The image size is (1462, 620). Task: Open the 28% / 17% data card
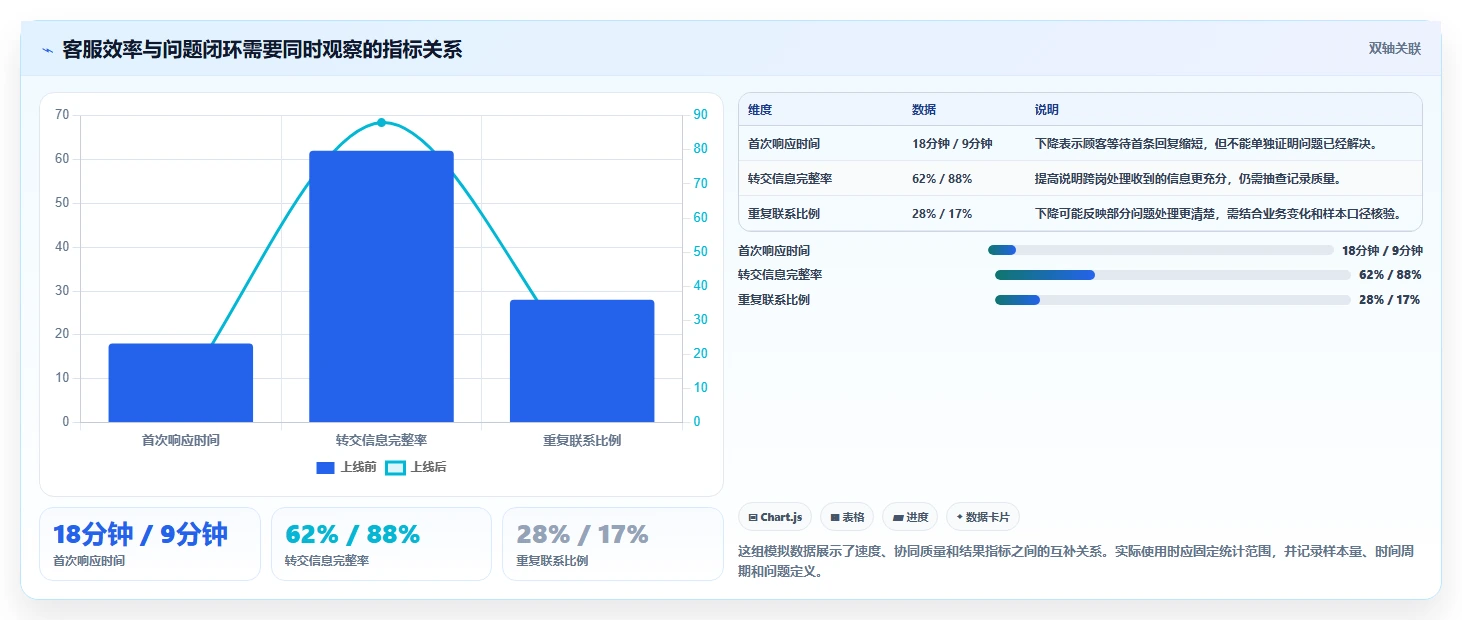(x=612, y=544)
